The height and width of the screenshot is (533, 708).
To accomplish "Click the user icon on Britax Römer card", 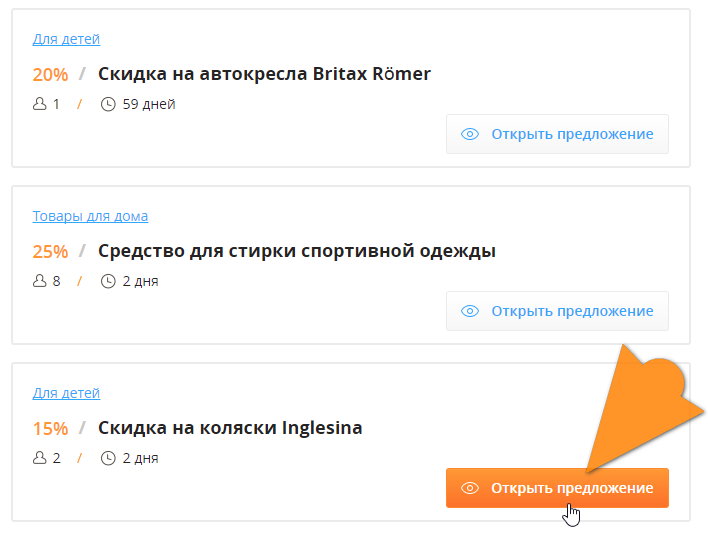I will [x=40, y=104].
